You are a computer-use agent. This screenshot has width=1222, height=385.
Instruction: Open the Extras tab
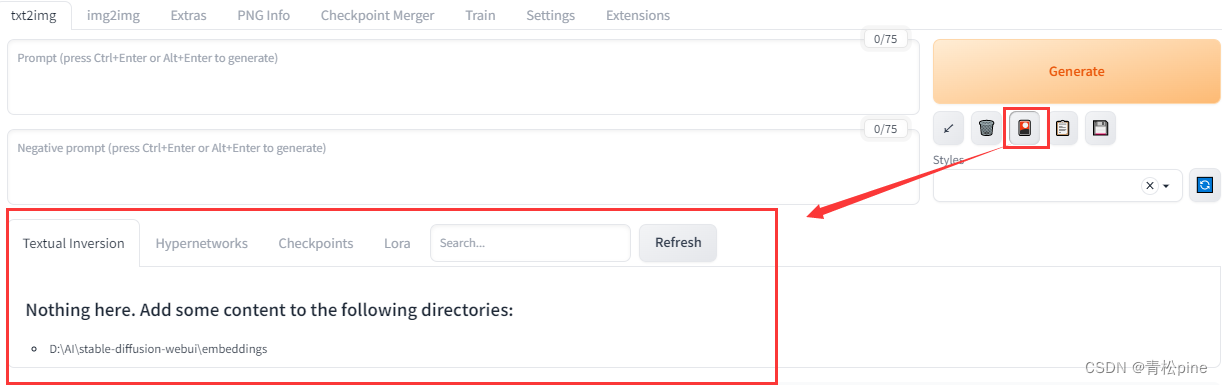(x=189, y=15)
